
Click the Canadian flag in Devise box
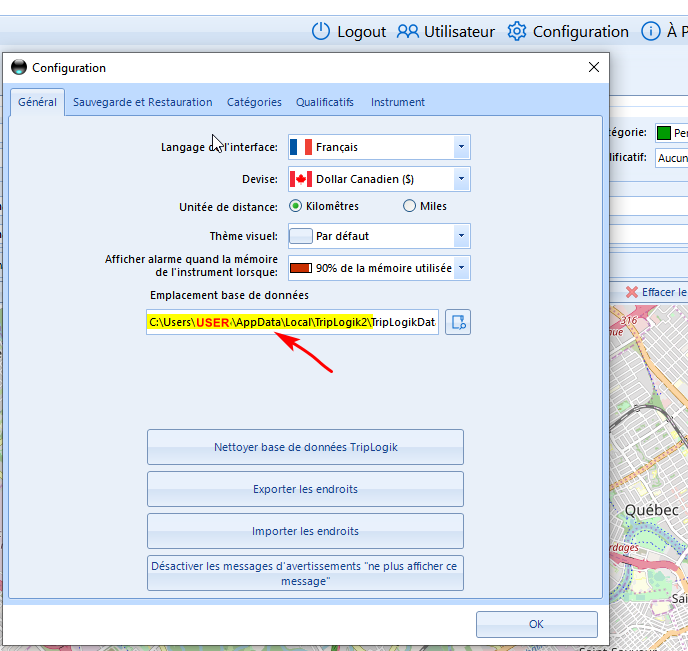(301, 179)
